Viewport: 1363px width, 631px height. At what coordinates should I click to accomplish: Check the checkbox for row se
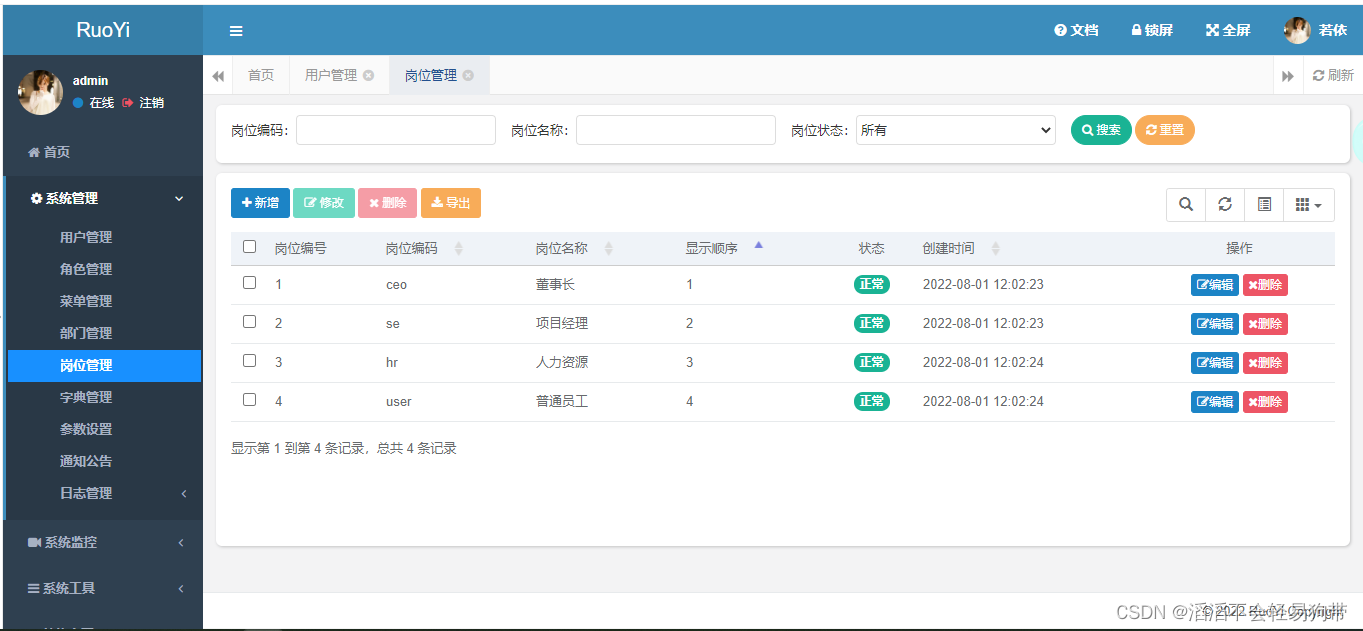[x=250, y=322]
